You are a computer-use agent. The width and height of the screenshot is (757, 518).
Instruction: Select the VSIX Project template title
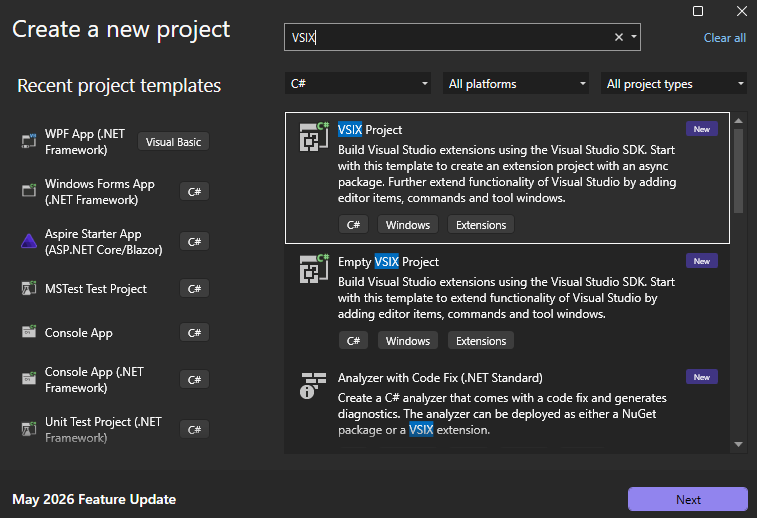[x=370, y=130]
